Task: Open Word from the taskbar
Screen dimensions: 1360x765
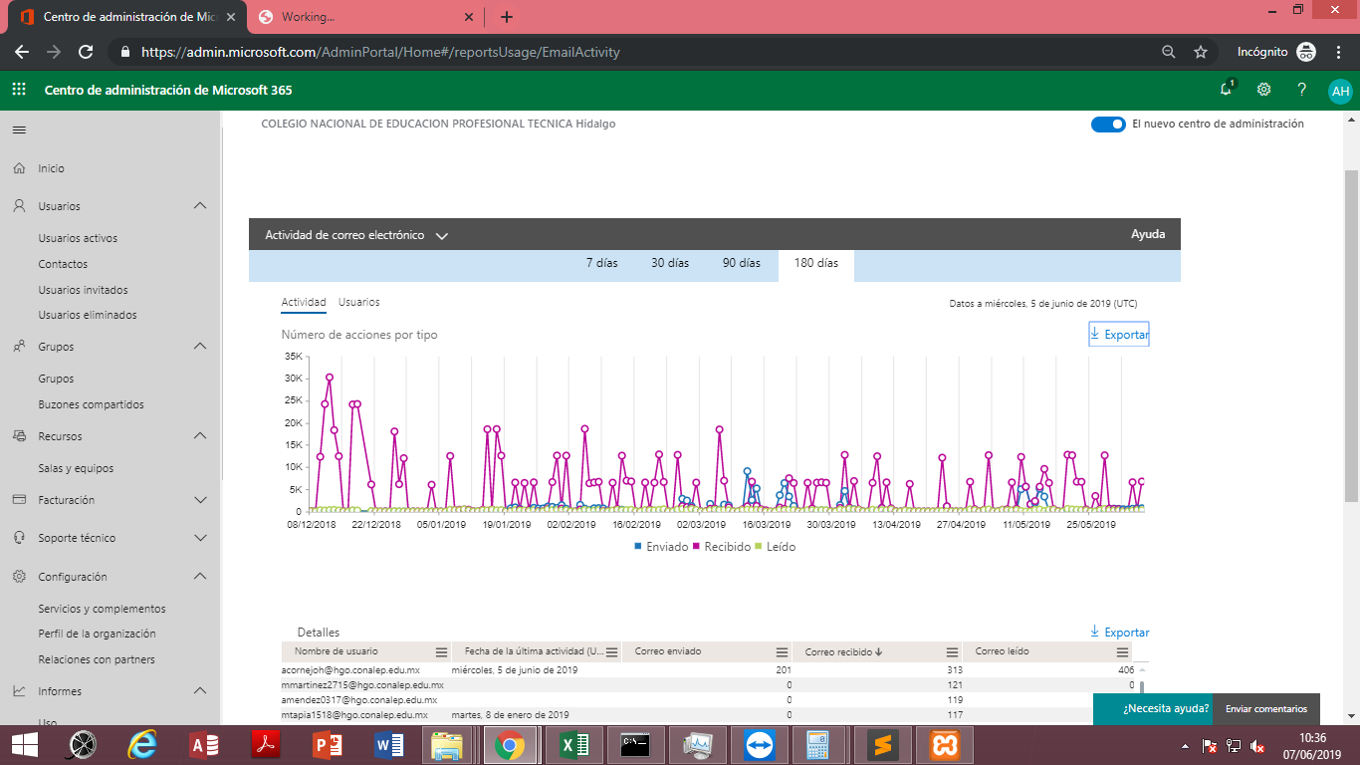Action: pos(388,745)
